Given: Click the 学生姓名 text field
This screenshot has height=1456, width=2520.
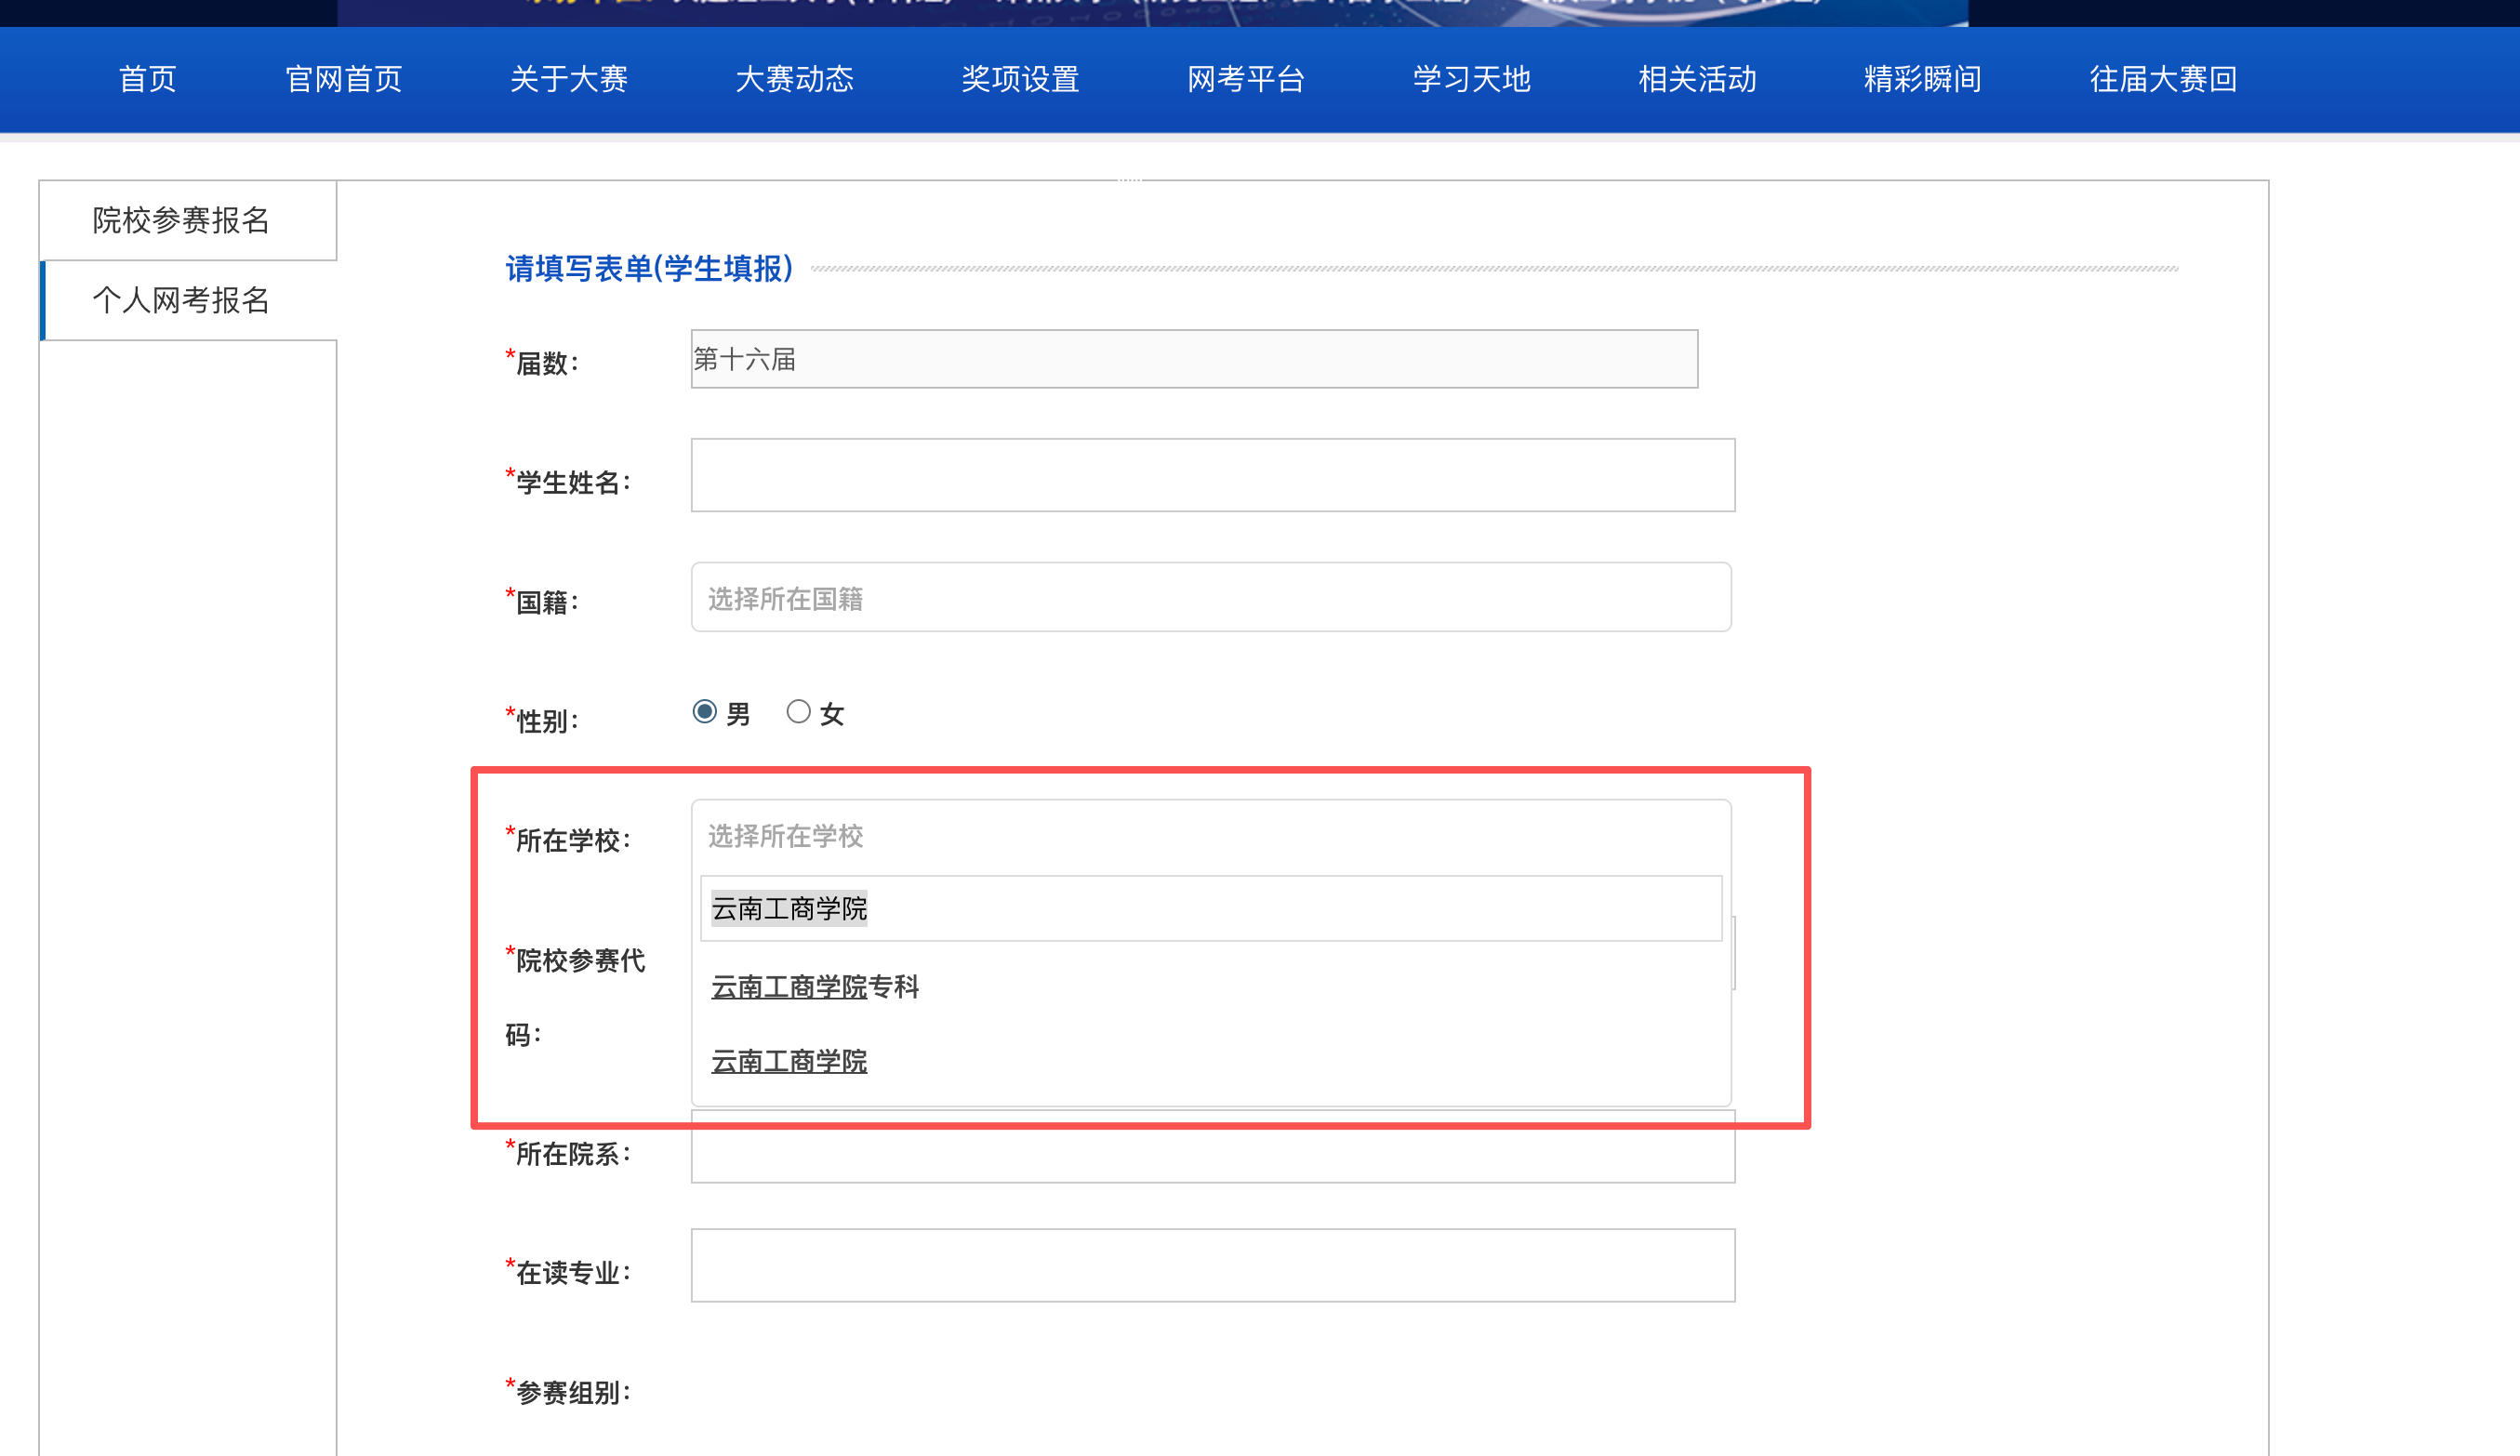Looking at the screenshot, I should coord(1212,475).
